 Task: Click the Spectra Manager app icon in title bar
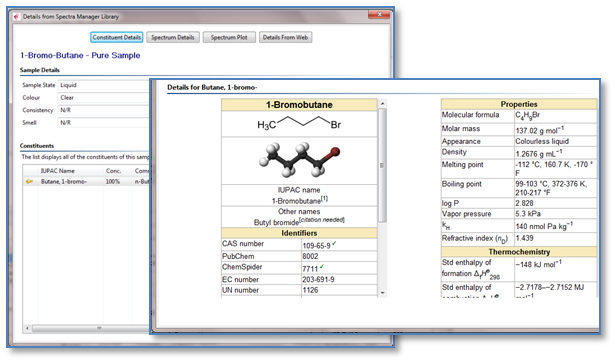pos(16,16)
